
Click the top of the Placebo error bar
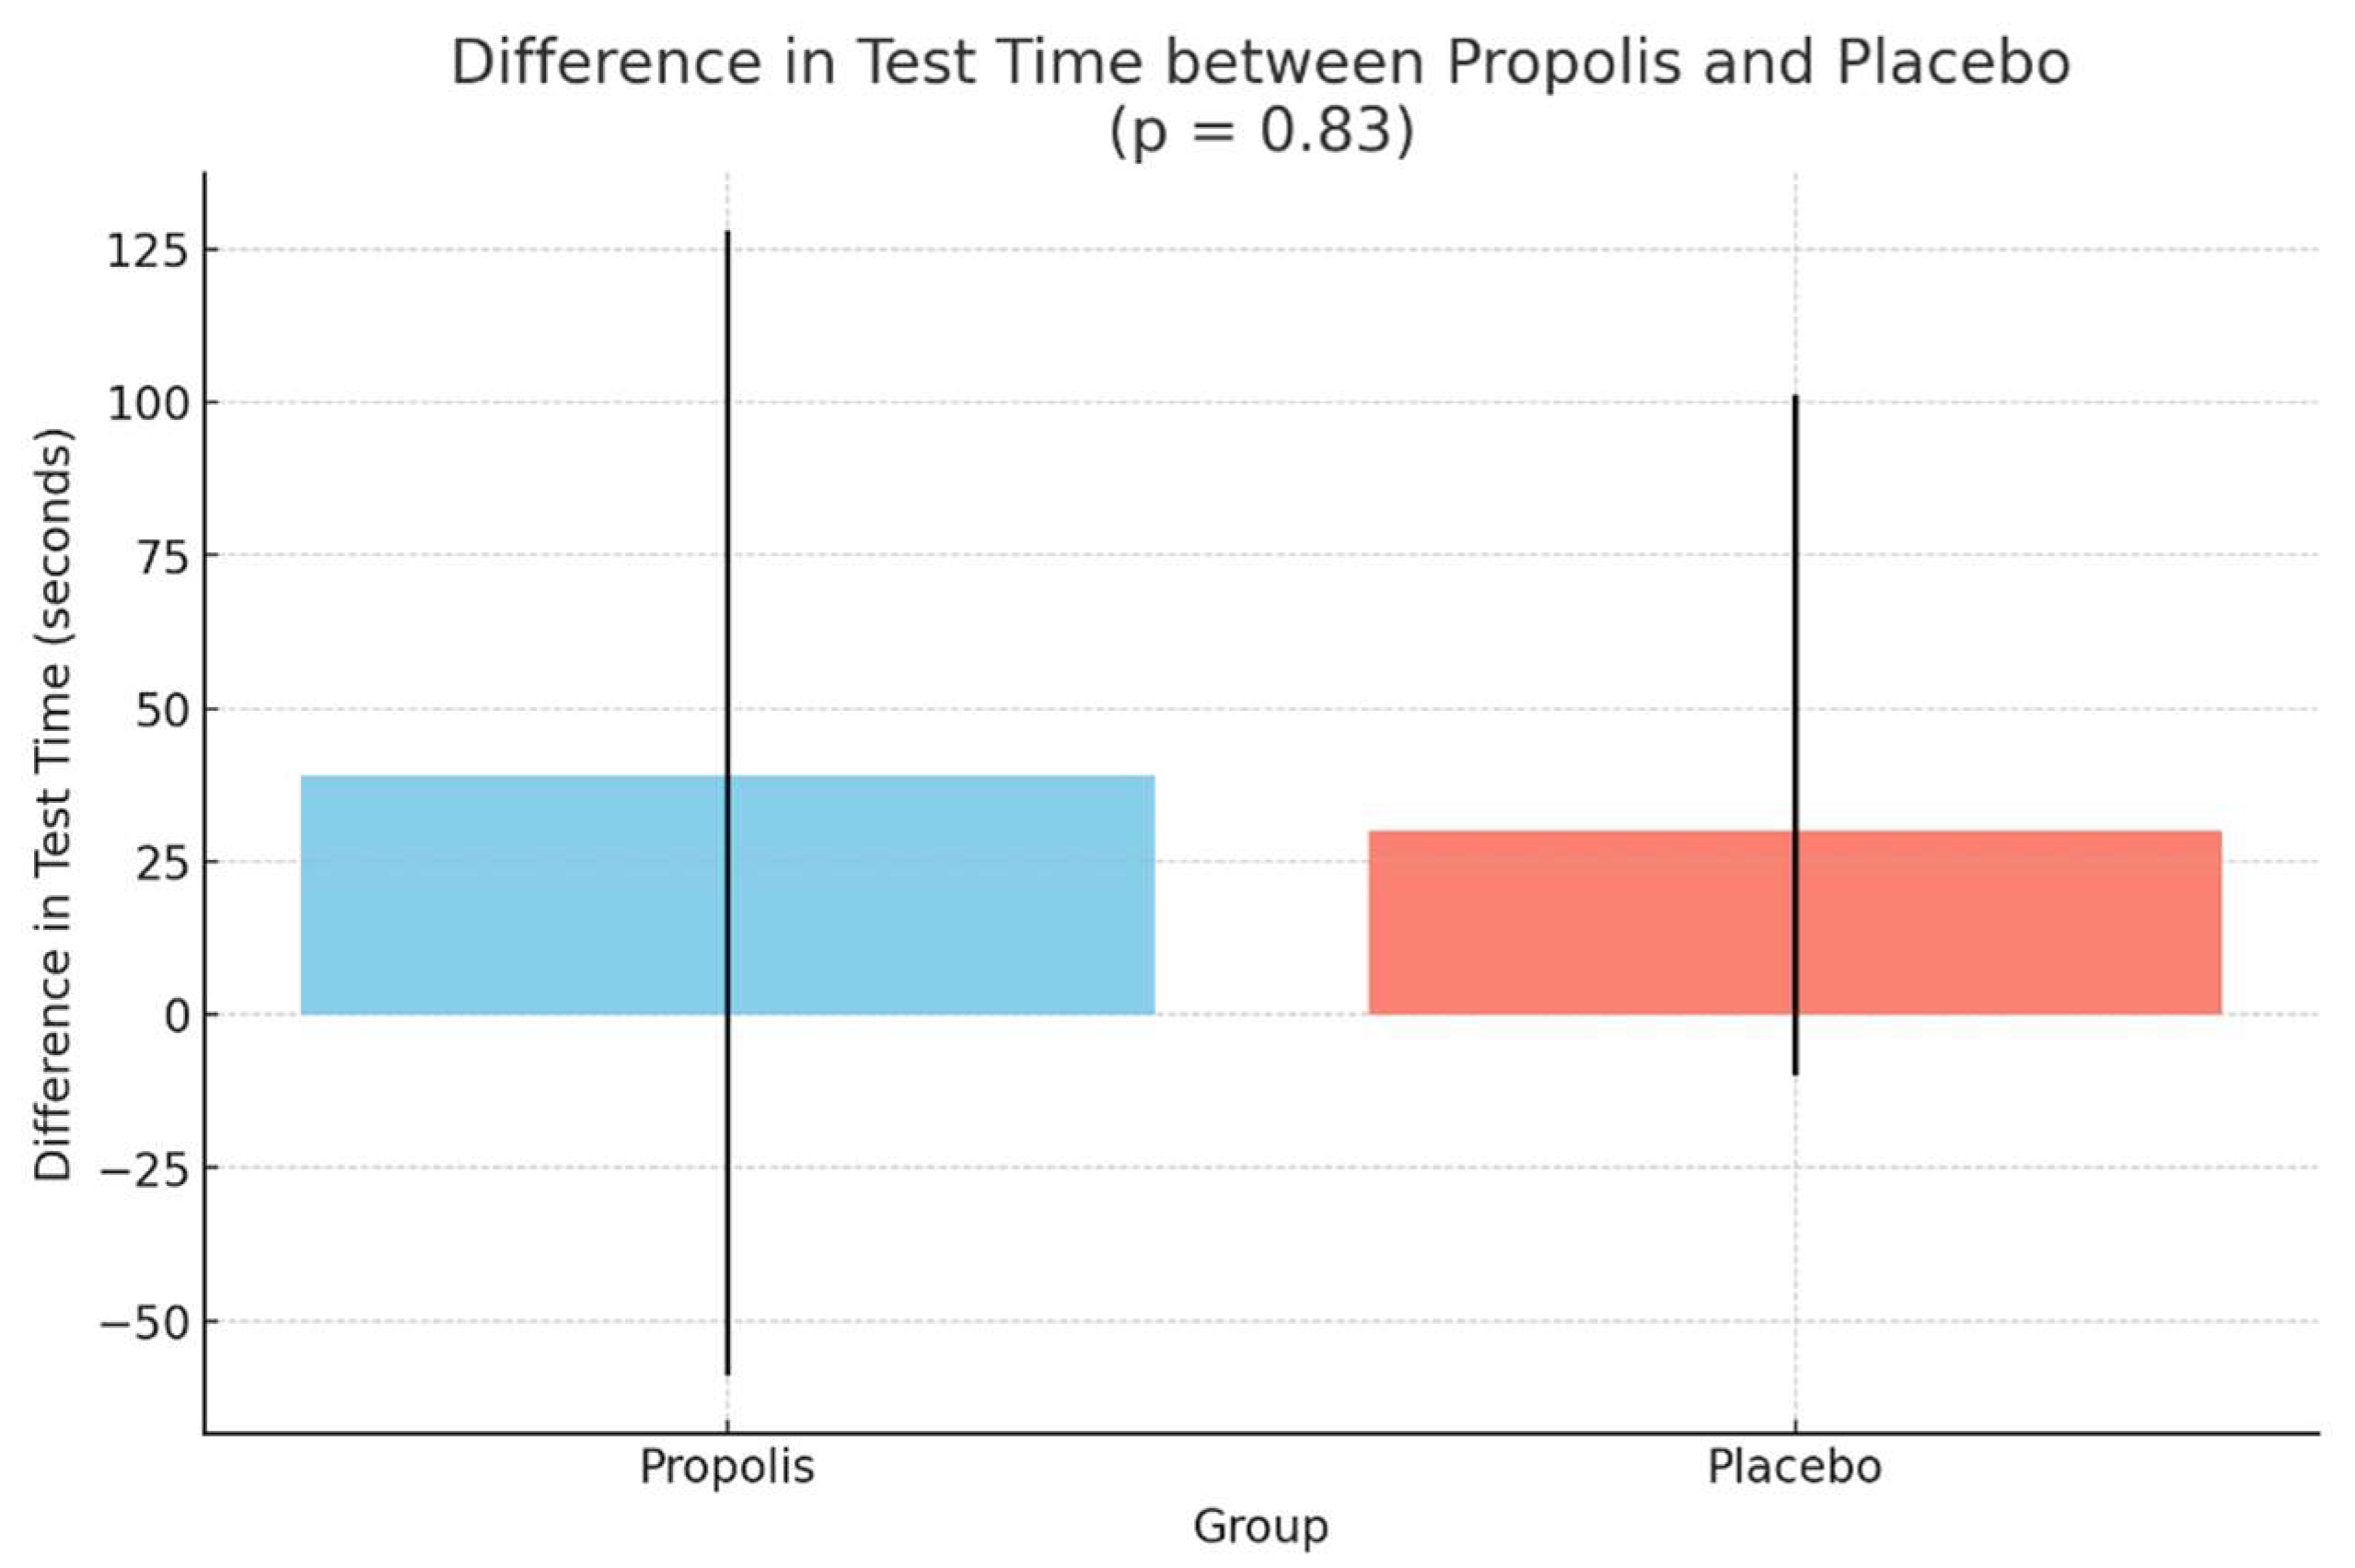tap(1795, 399)
